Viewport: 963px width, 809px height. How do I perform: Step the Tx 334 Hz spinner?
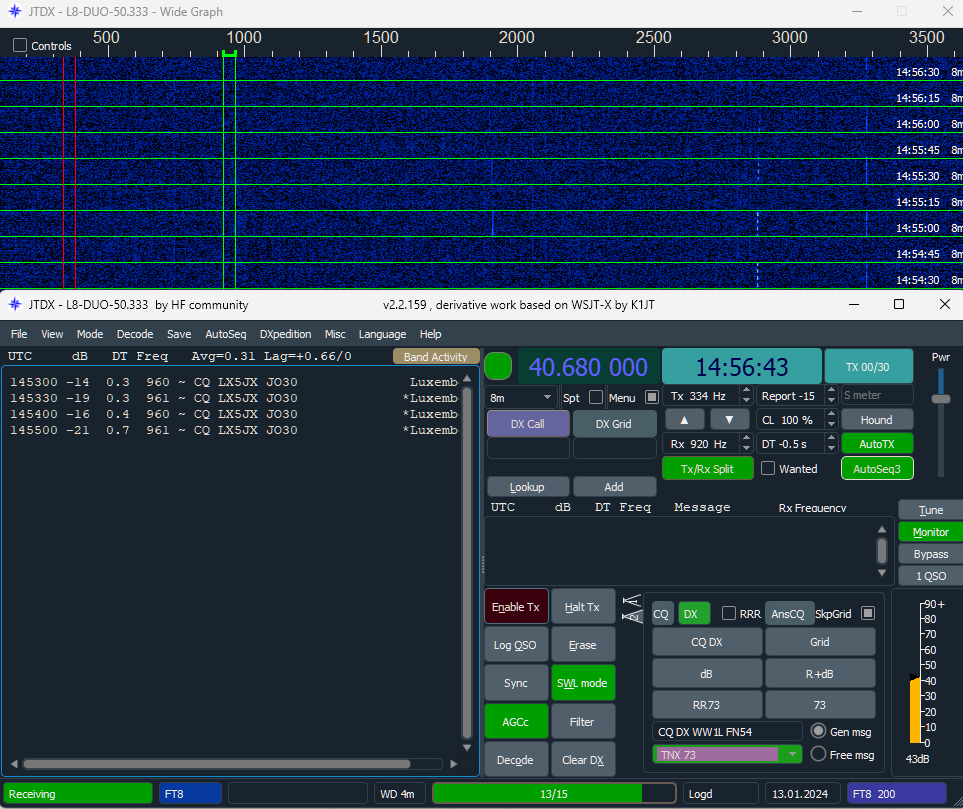746,396
